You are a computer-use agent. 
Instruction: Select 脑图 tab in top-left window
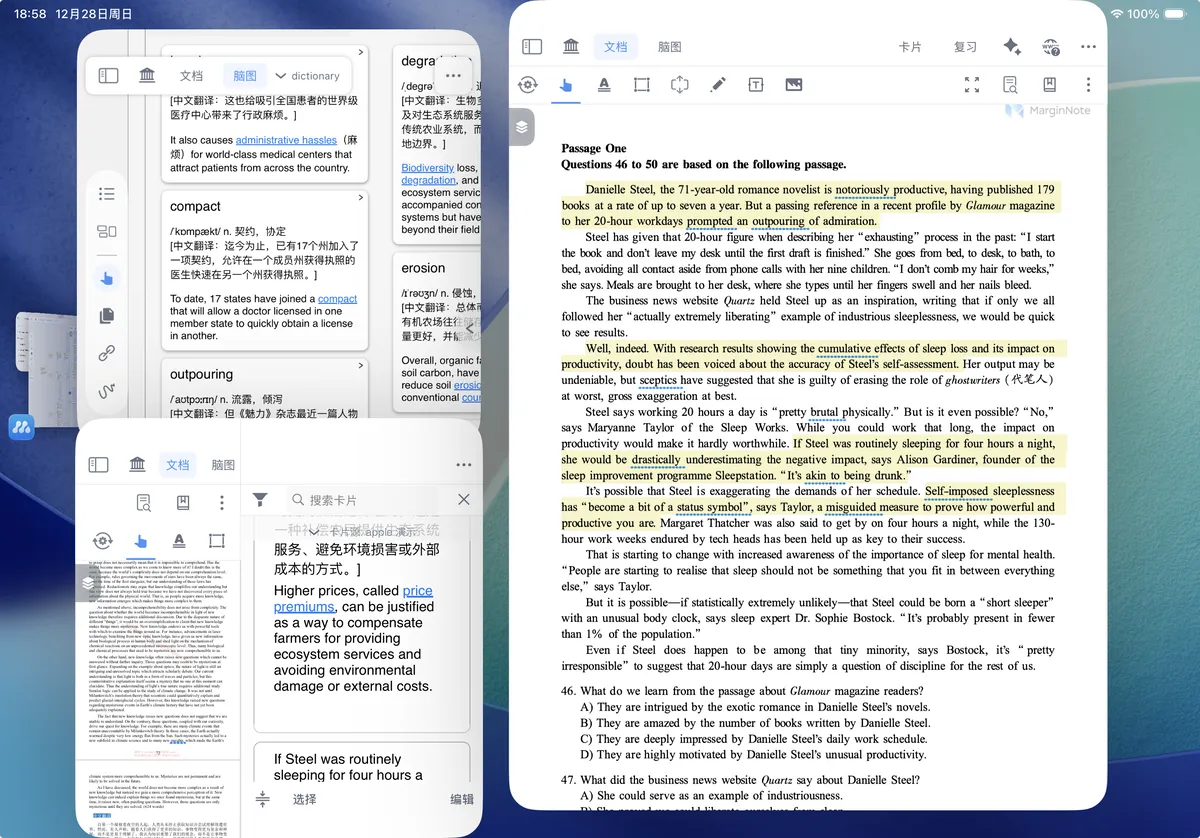[245, 76]
